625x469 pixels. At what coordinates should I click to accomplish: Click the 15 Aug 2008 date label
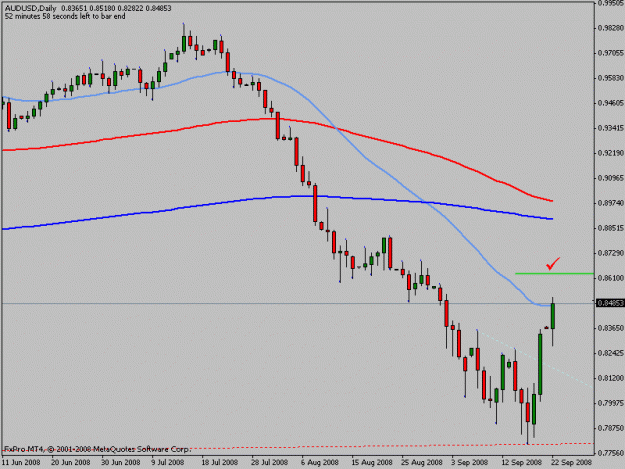372,463
